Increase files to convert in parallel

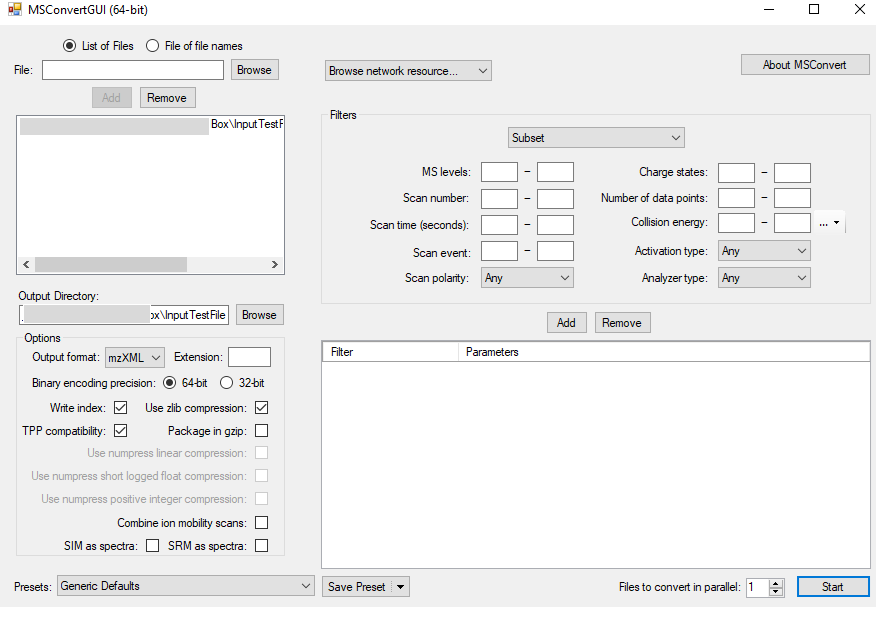click(777, 582)
